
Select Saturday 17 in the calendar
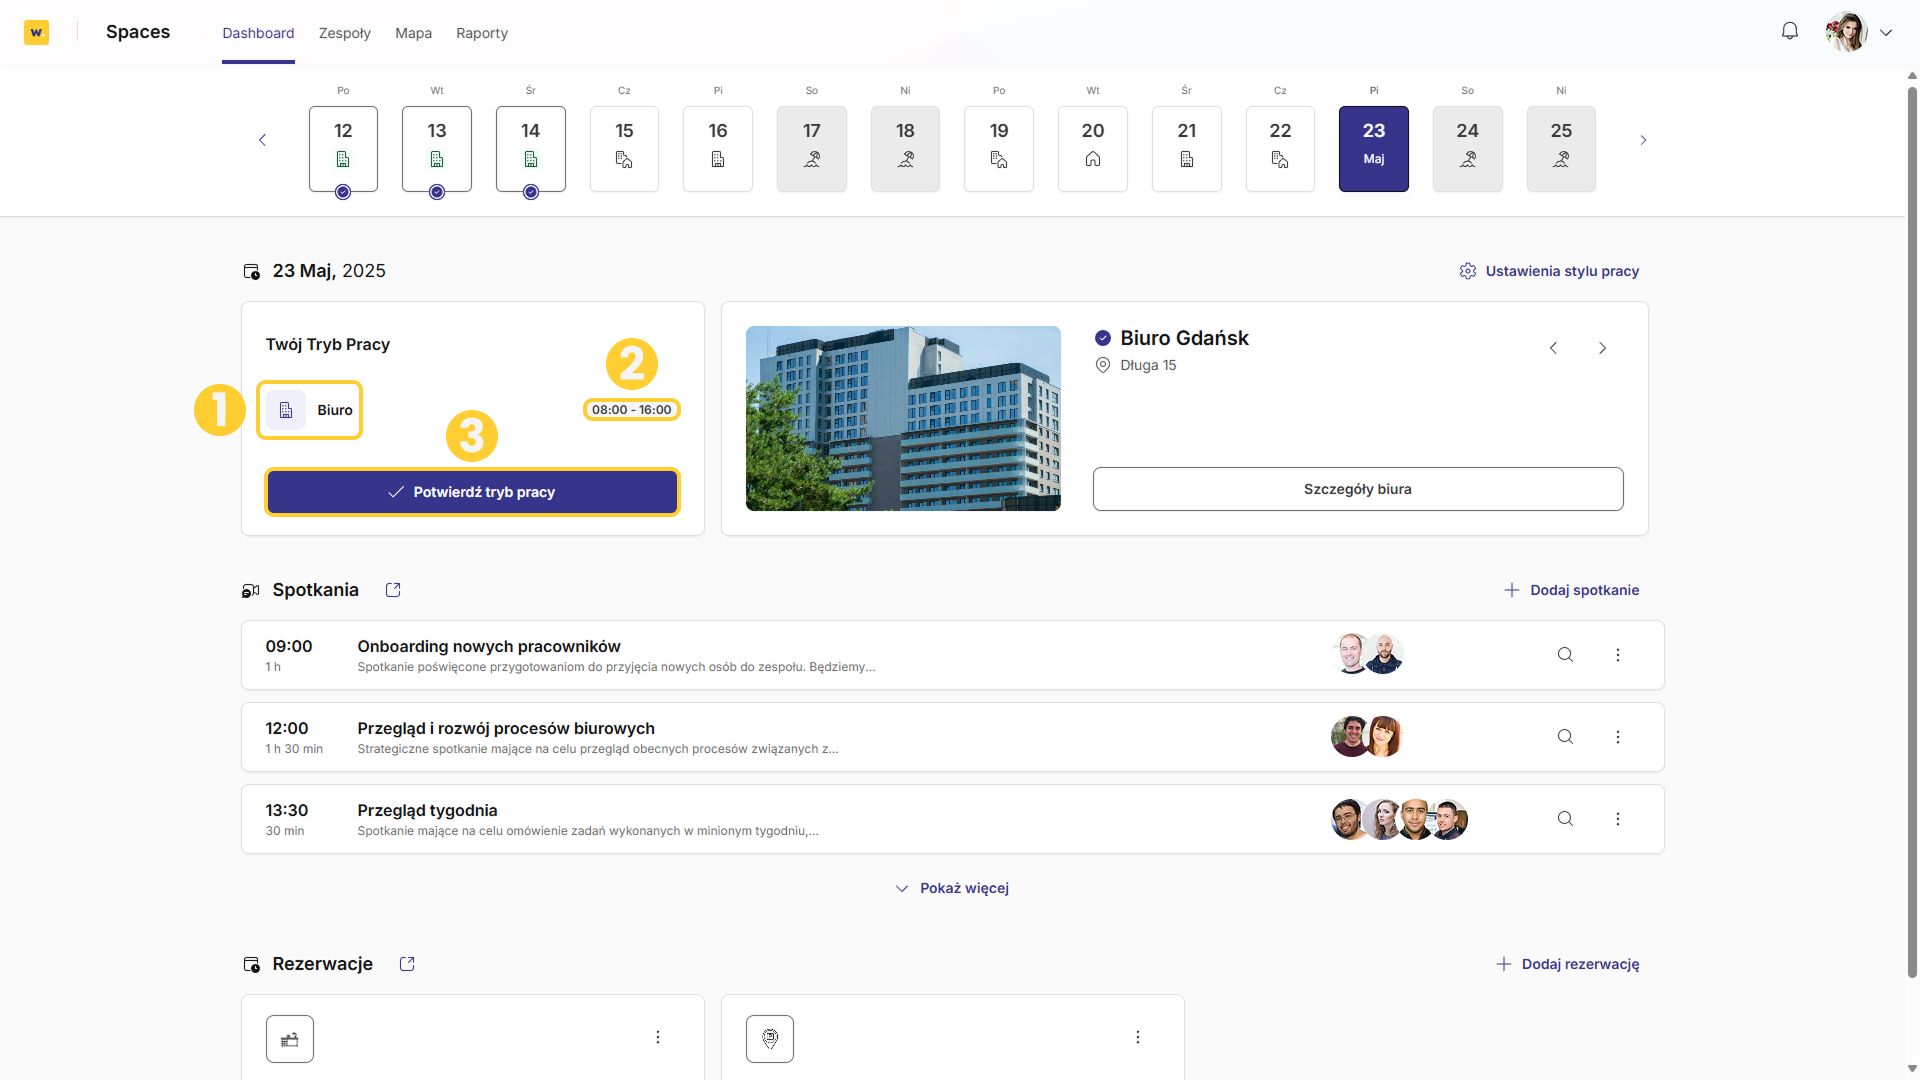click(x=812, y=148)
